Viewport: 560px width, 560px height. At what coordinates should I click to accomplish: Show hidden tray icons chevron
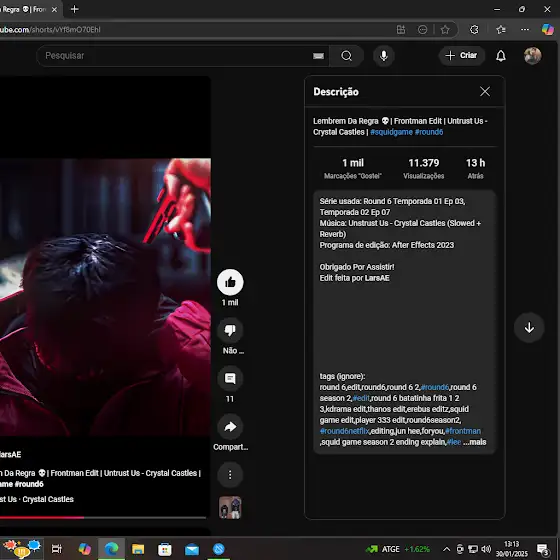tap(446, 549)
